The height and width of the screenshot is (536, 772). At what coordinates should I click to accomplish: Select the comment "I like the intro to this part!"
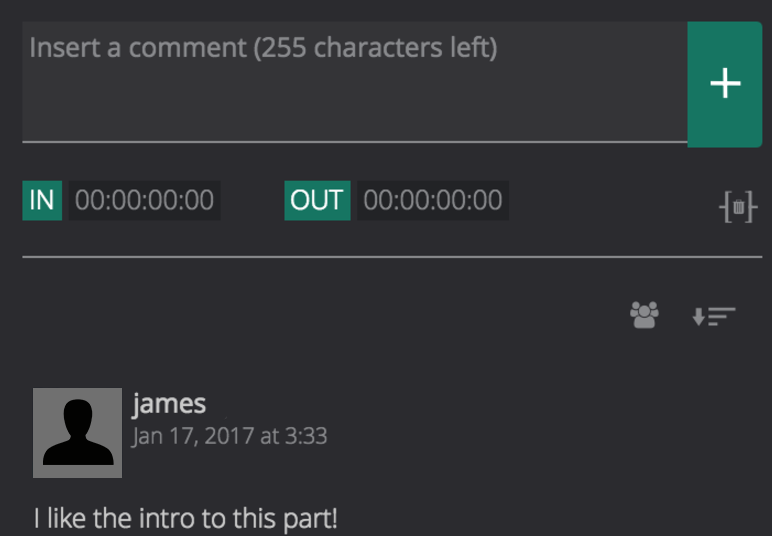click(185, 519)
